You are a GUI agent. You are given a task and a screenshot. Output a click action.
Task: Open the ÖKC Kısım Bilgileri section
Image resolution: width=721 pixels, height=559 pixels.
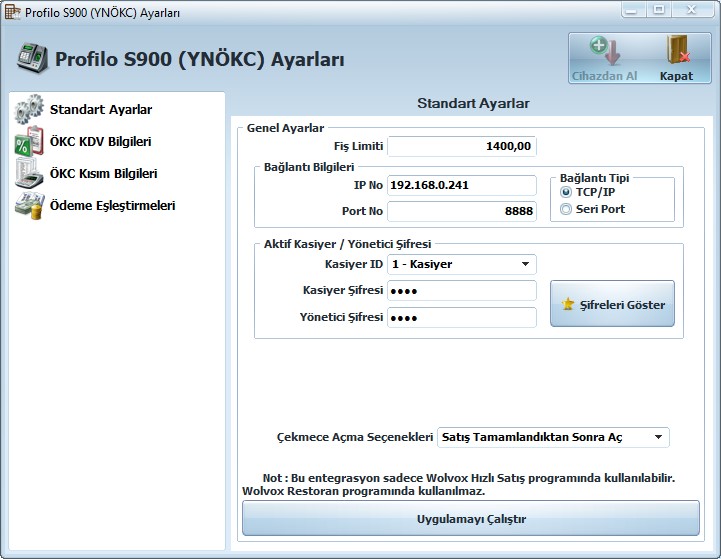pyautogui.click(x=103, y=173)
